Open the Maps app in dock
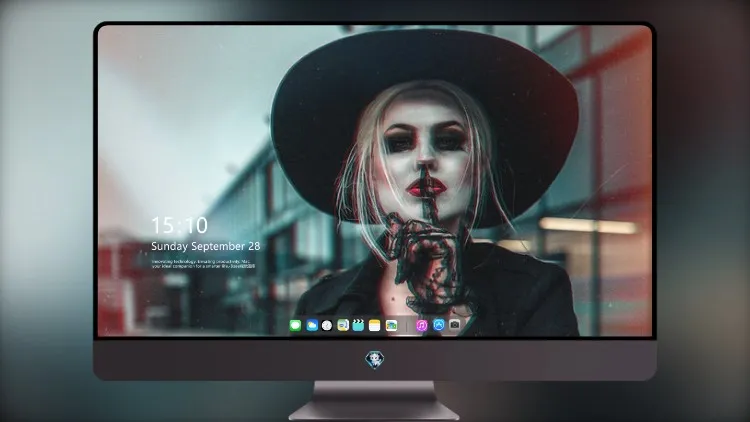The height and width of the screenshot is (422, 750). [343, 325]
